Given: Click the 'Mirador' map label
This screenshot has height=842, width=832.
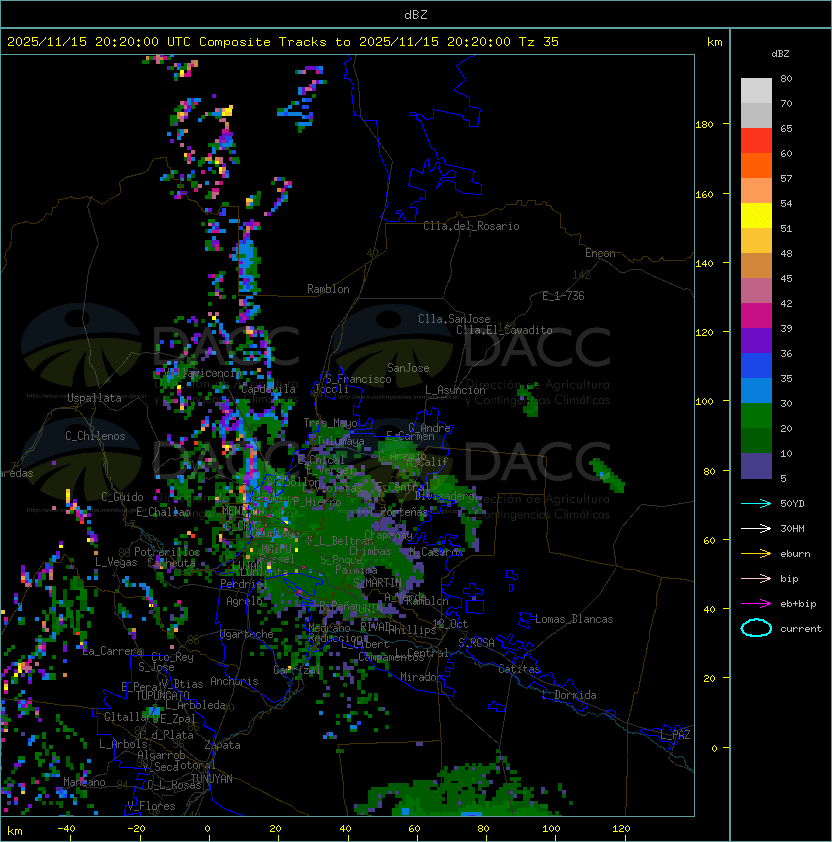Looking at the screenshot, I should (x=422, y=677).
